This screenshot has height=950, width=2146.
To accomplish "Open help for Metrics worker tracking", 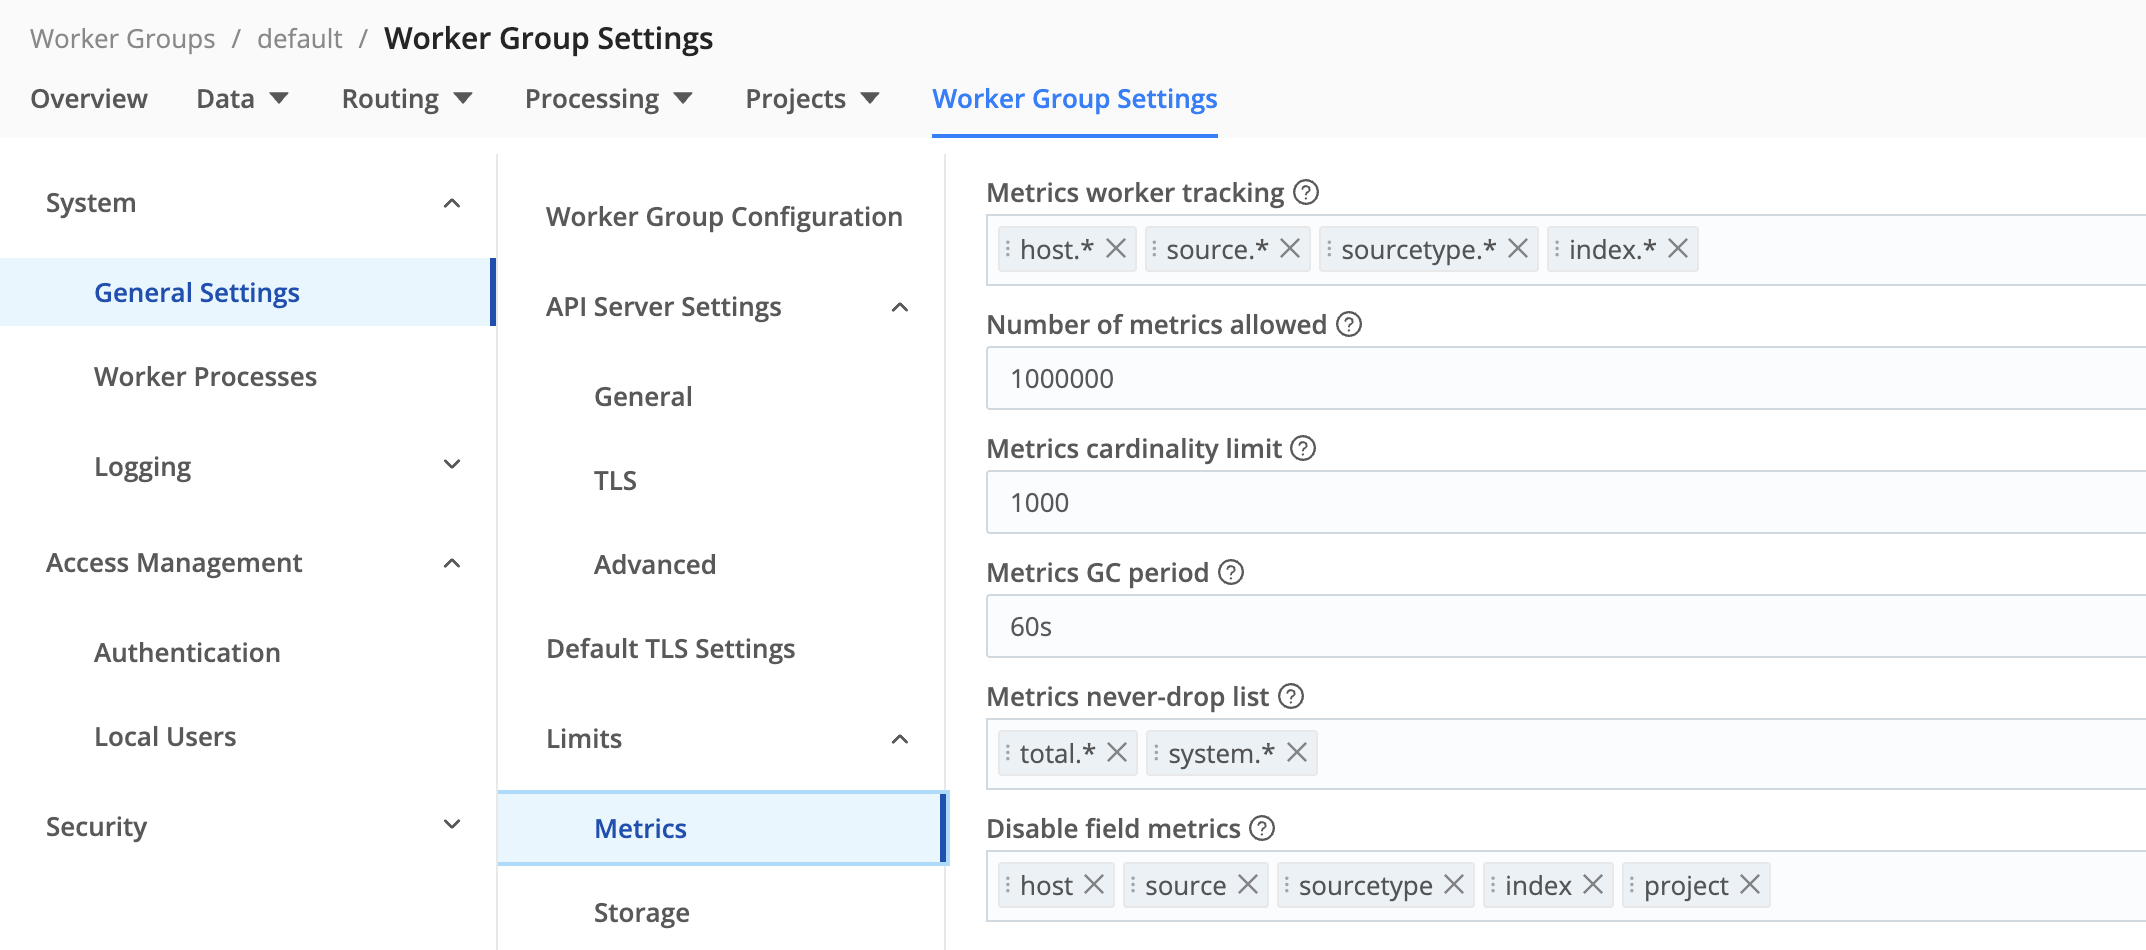I will [1306, 192].
